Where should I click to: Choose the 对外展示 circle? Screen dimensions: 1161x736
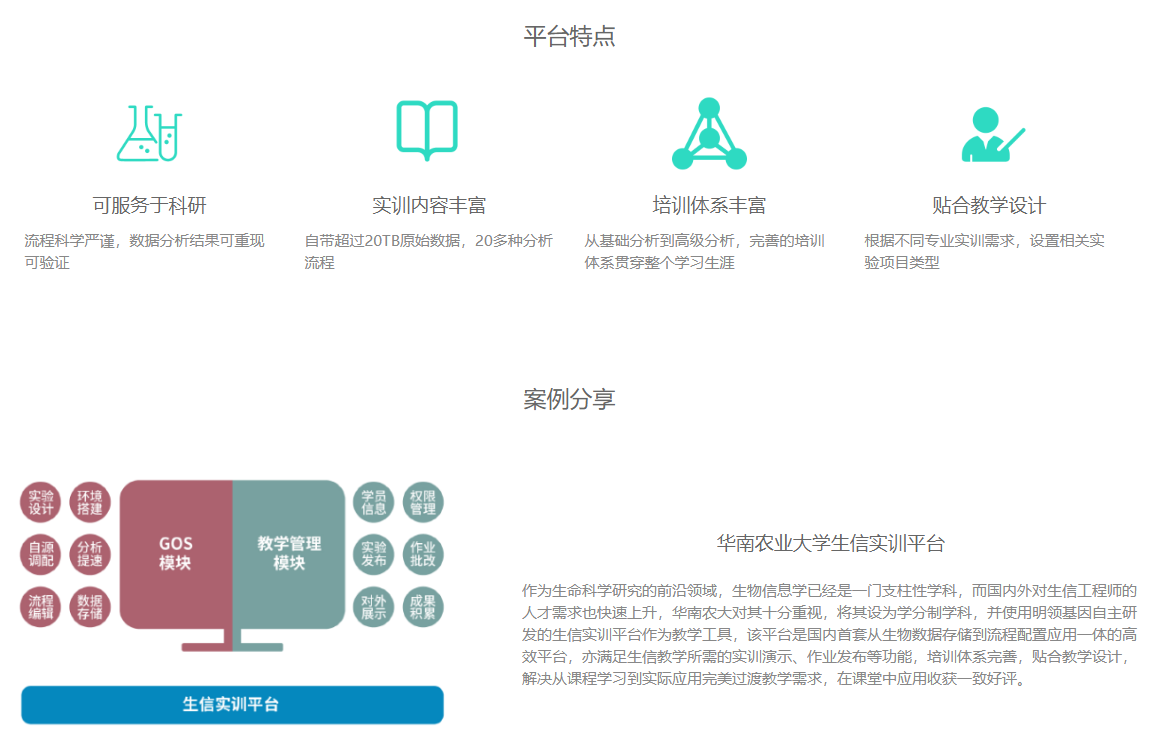tap(373, 606)
